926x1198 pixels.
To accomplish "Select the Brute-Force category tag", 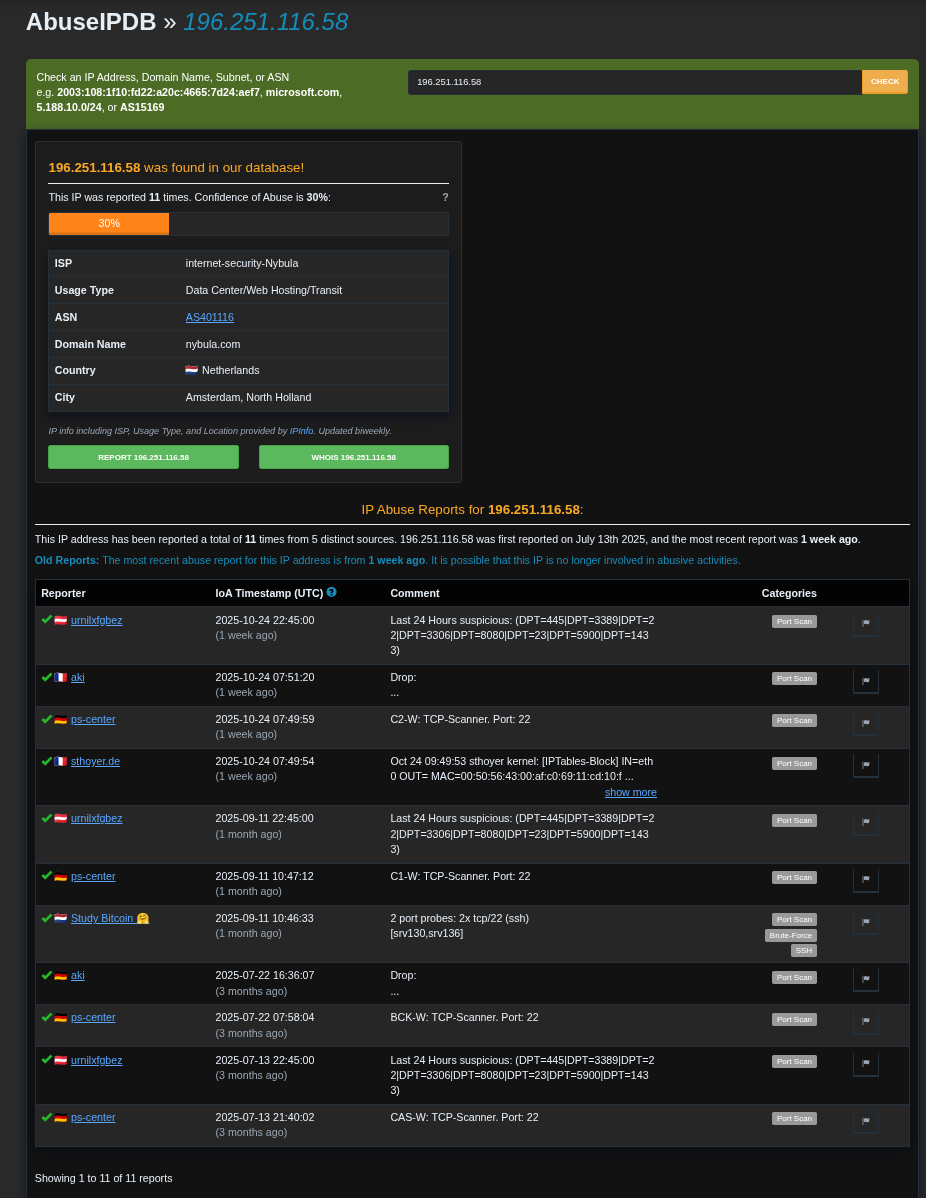I will [790, 936].
